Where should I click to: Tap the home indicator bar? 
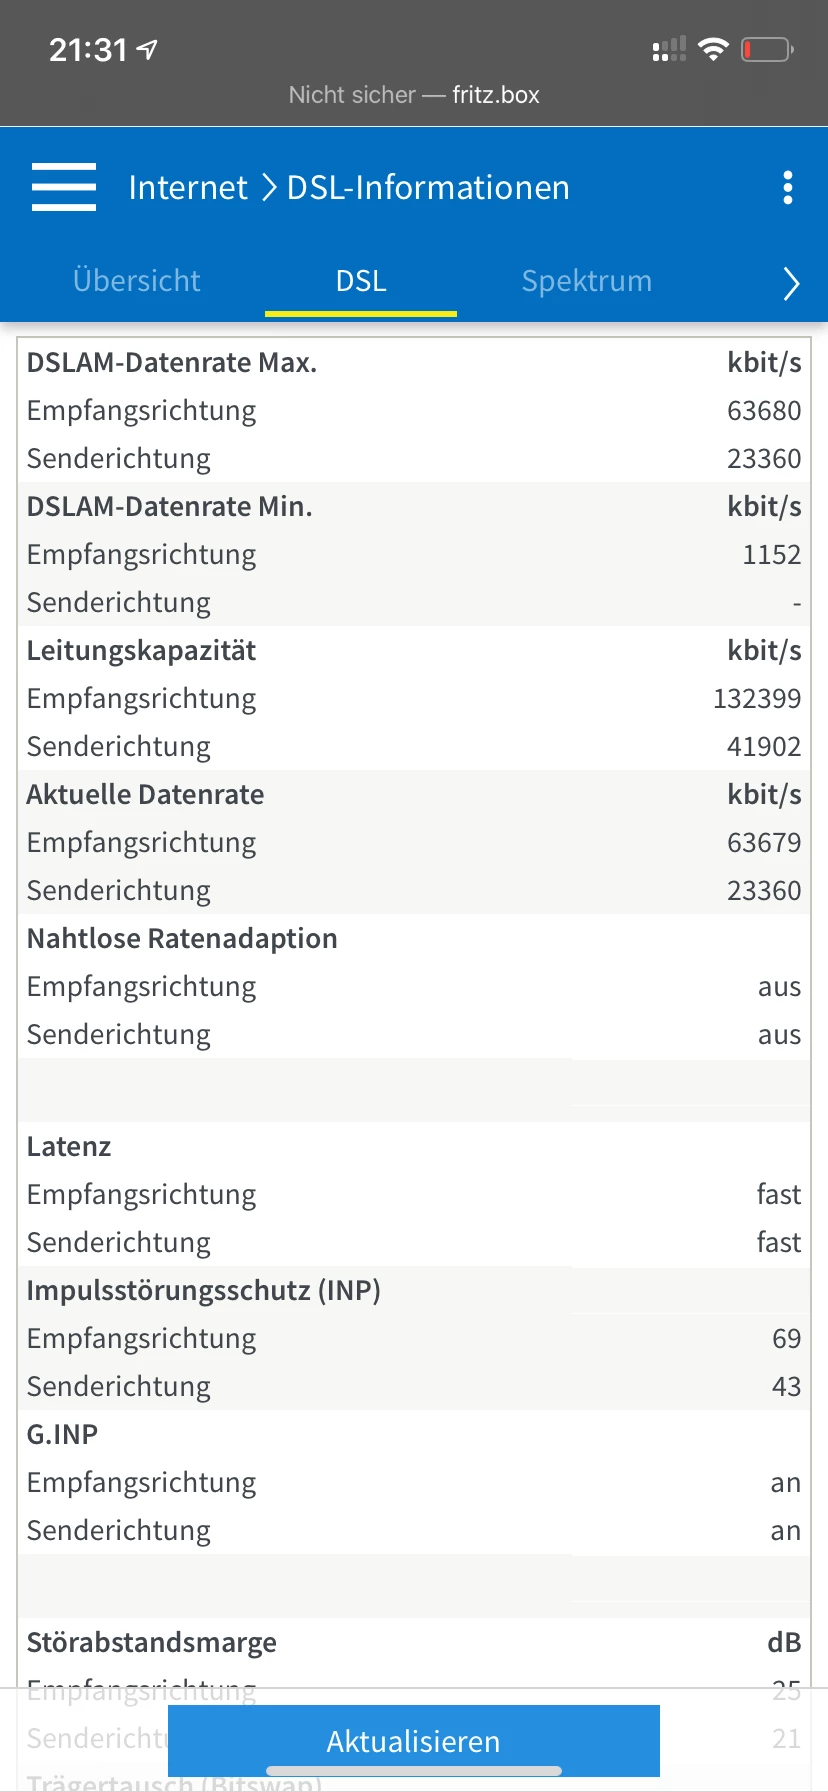click(414, 1771)
